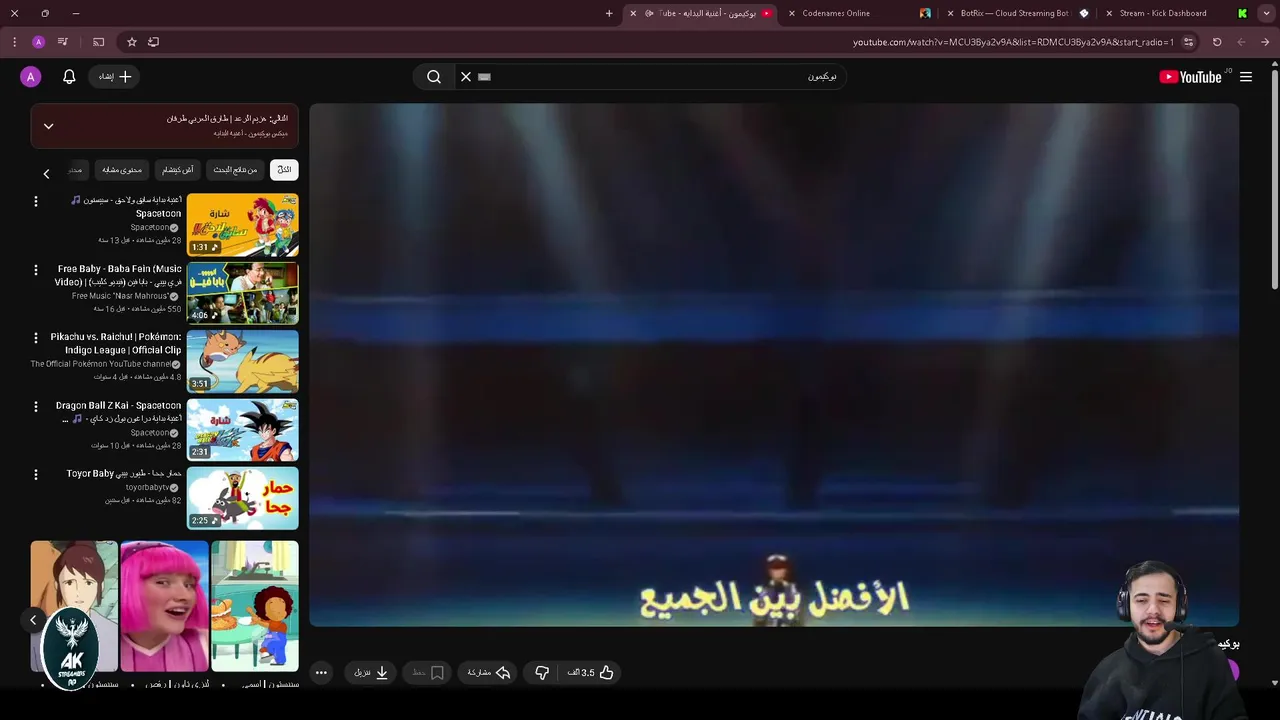Image resolution: width=1280 pixels, height=720 pixels.
Task: Open 'Free Baby - Baba Fein' title
Action: pyautogui.click(x=118, y=276)
